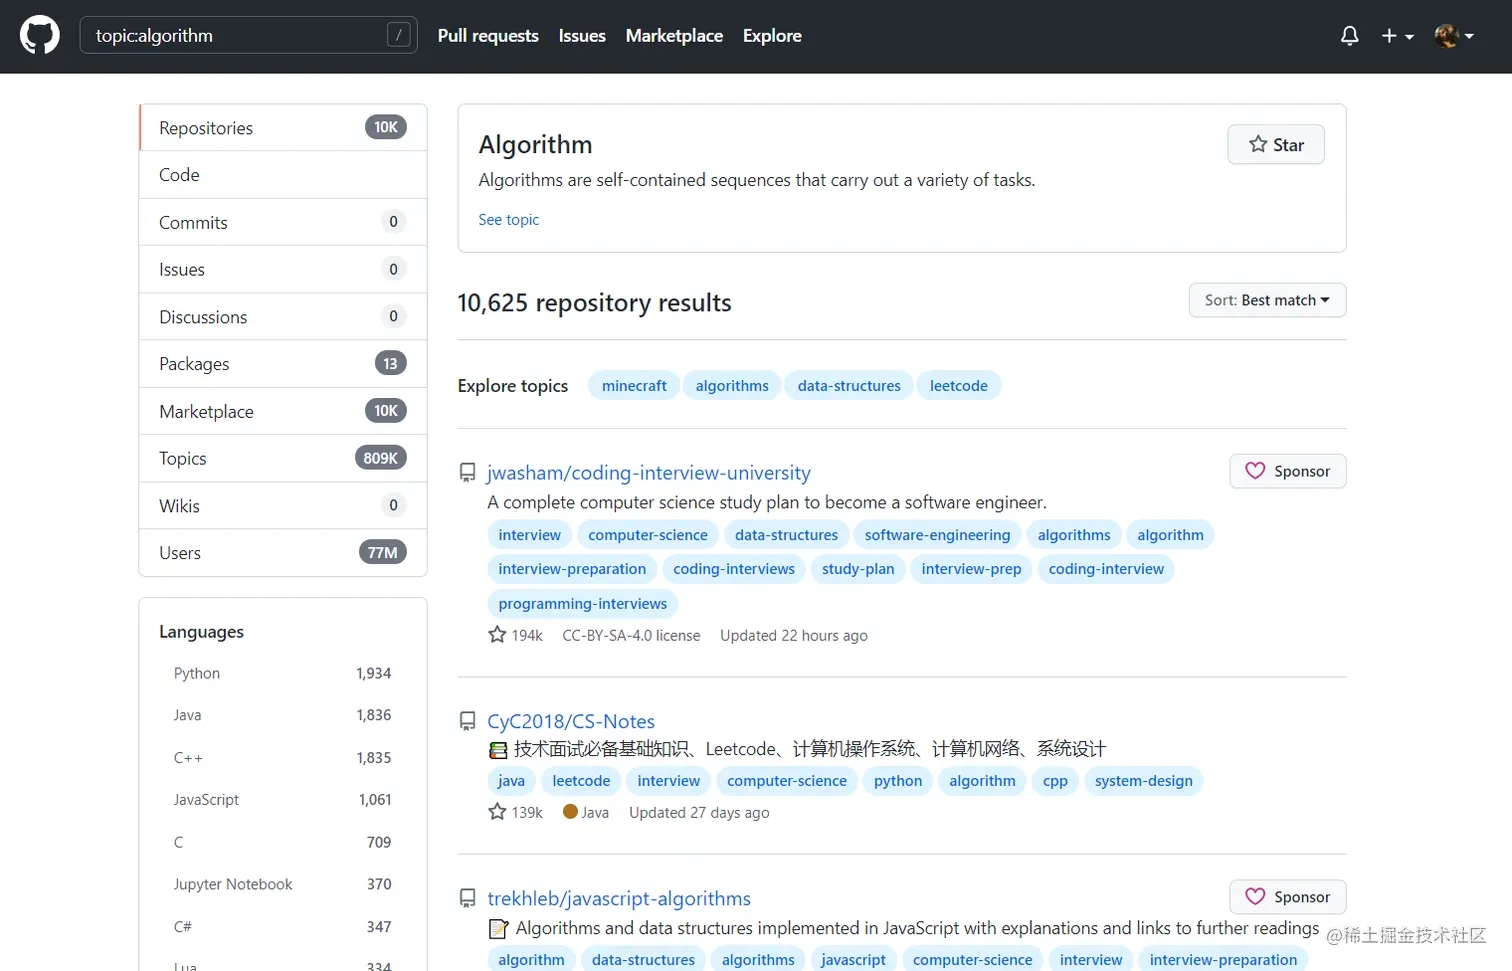Expand the plus create-new menu
The width and height of the screenshot is (1512, 971).
point(1397,36)
